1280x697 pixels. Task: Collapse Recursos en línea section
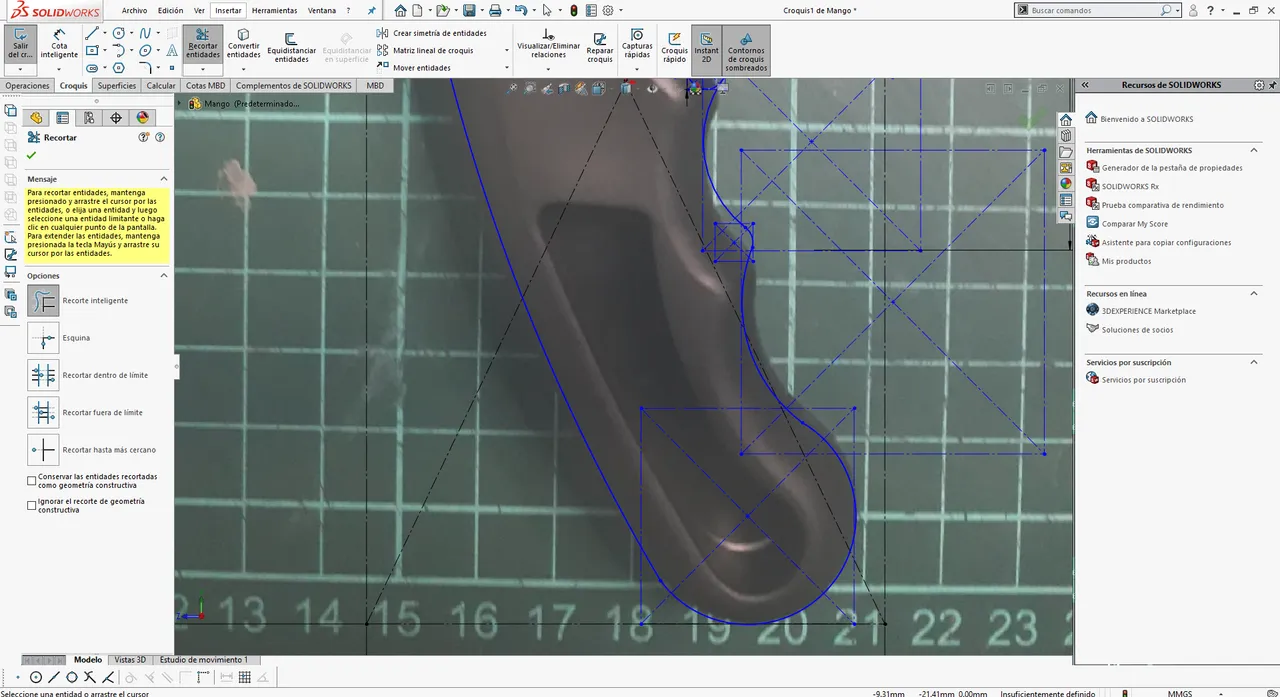coord(1255,293)
